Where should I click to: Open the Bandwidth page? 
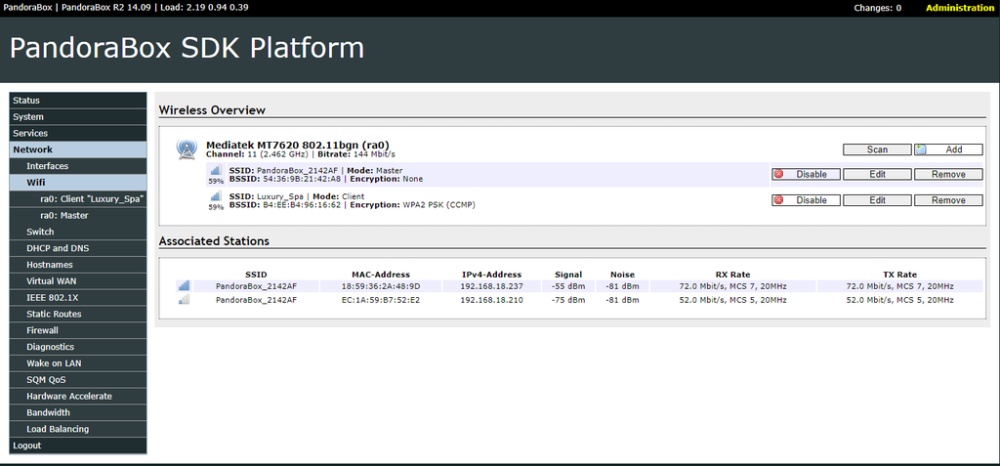[78, 412]
